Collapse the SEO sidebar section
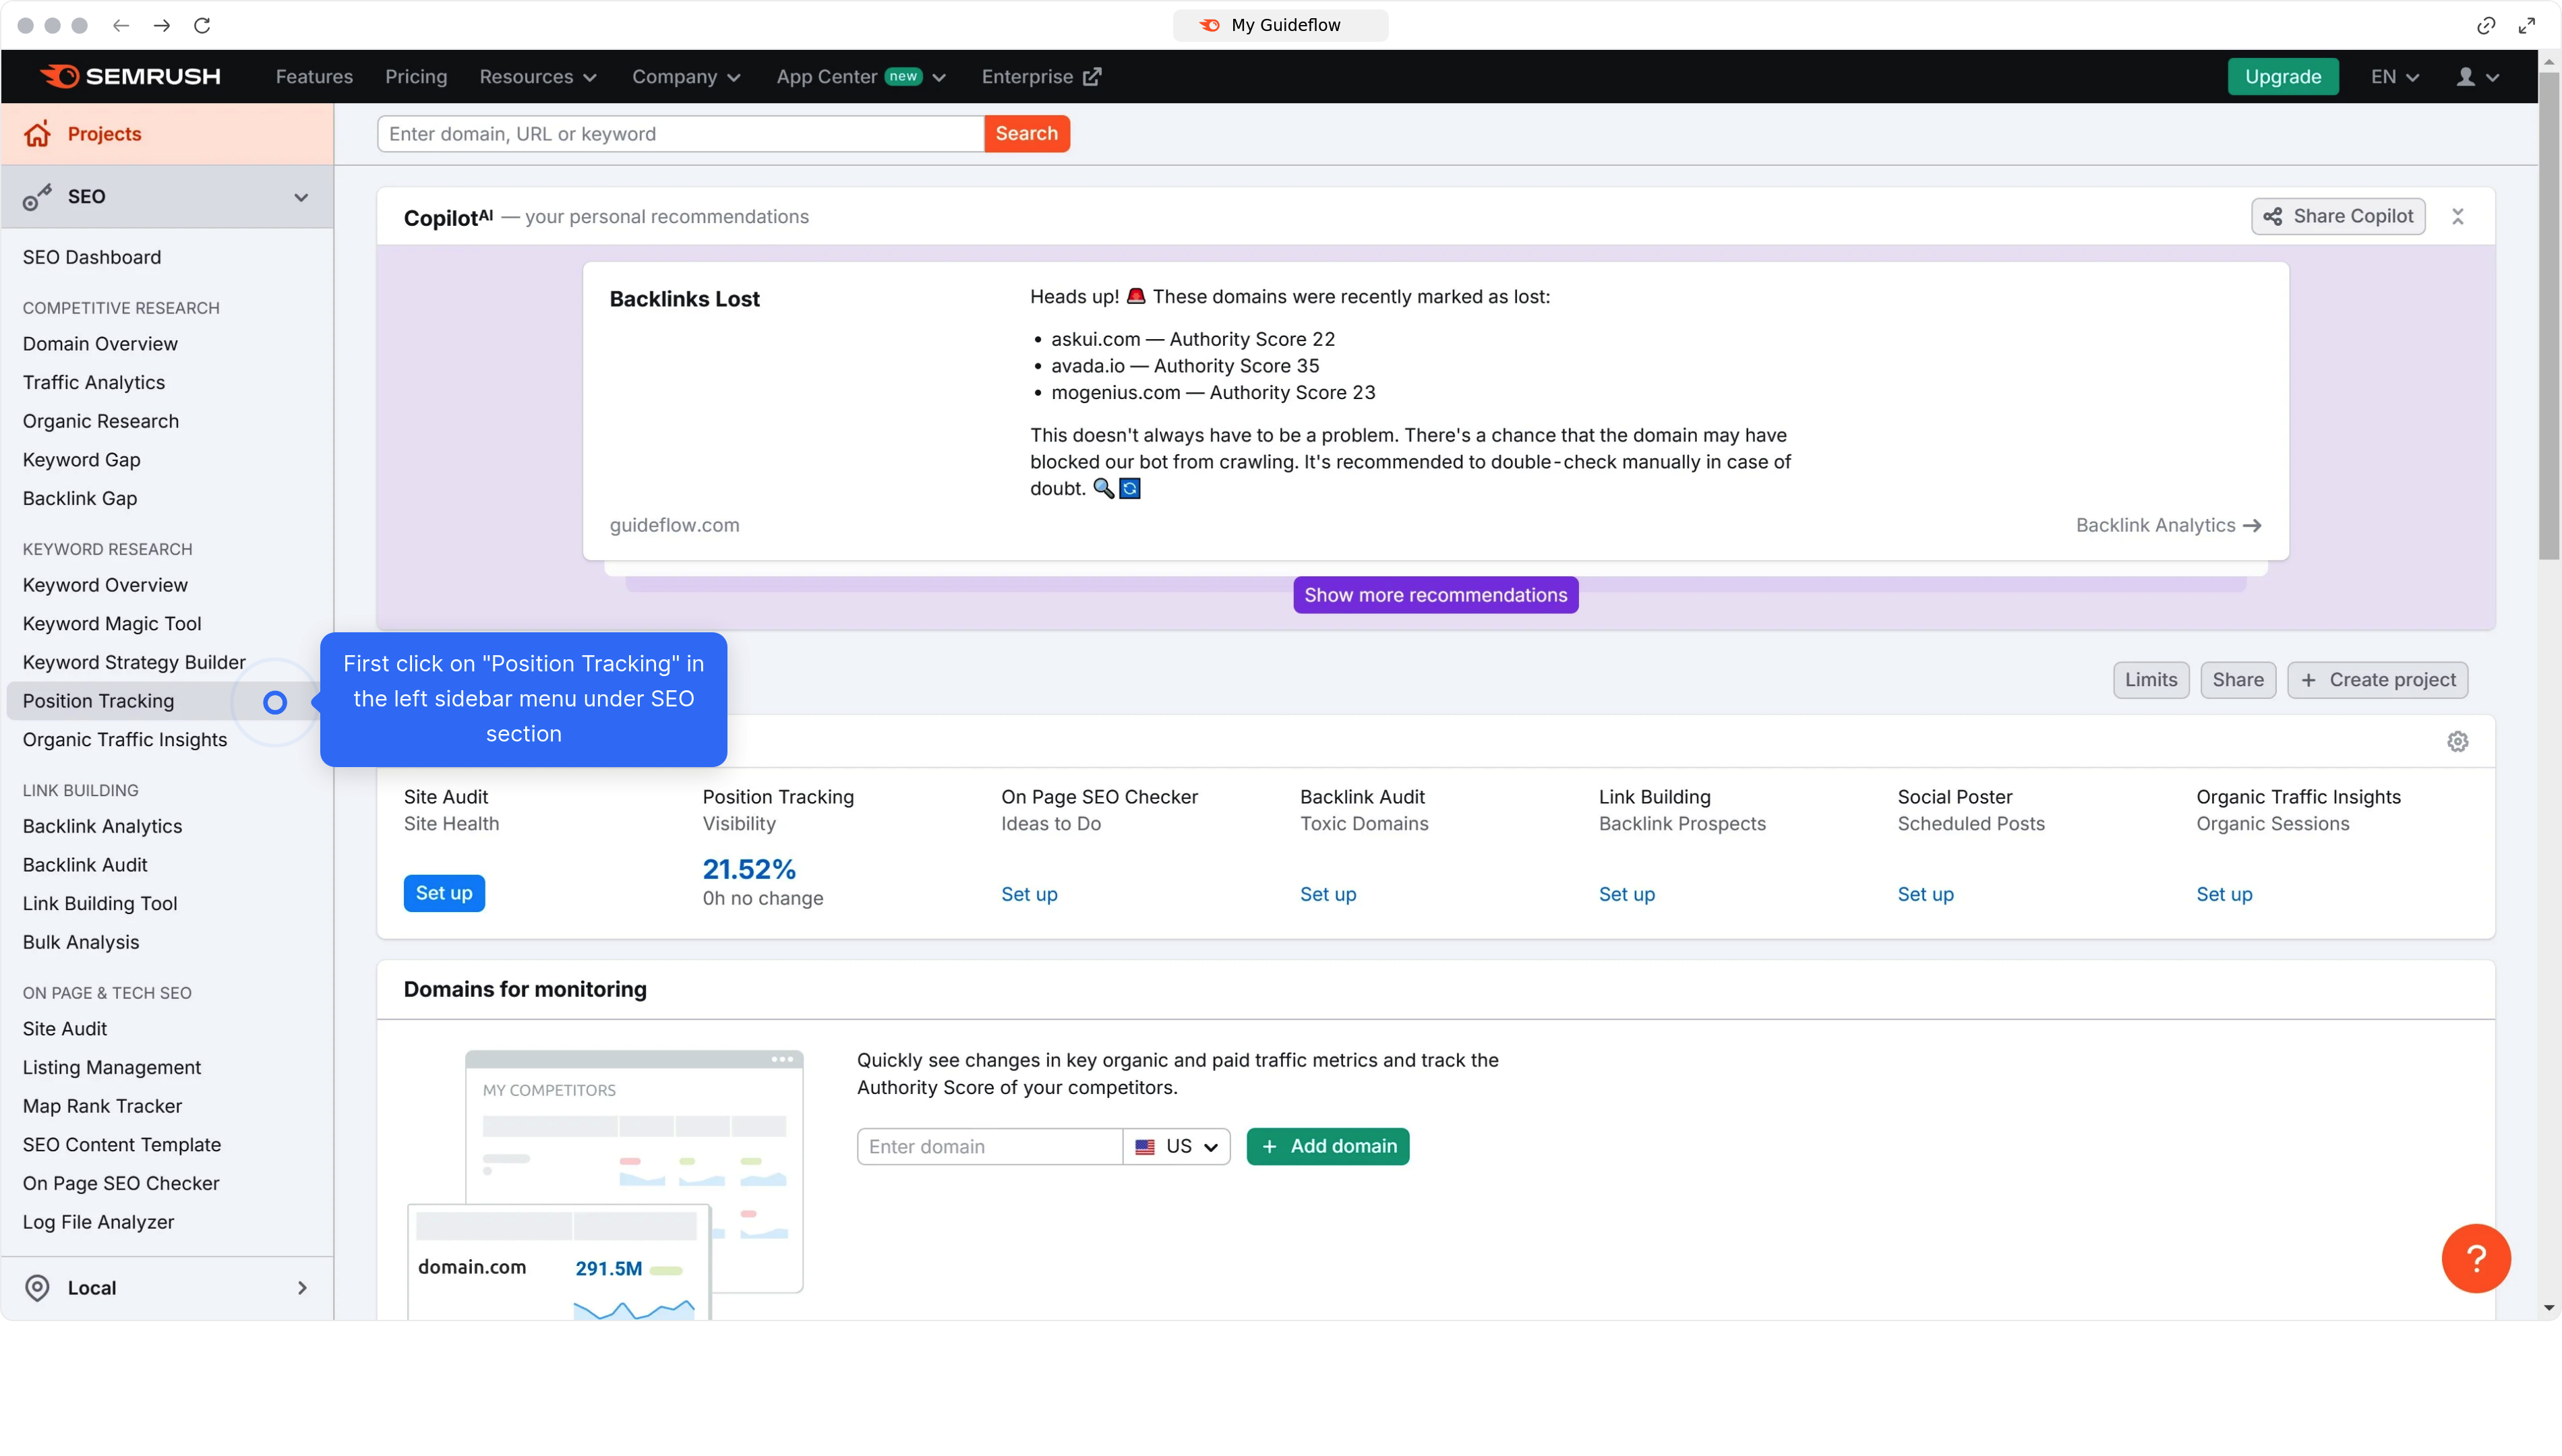The height and width of the screenshot is (1456, 2562). point(301,196)
